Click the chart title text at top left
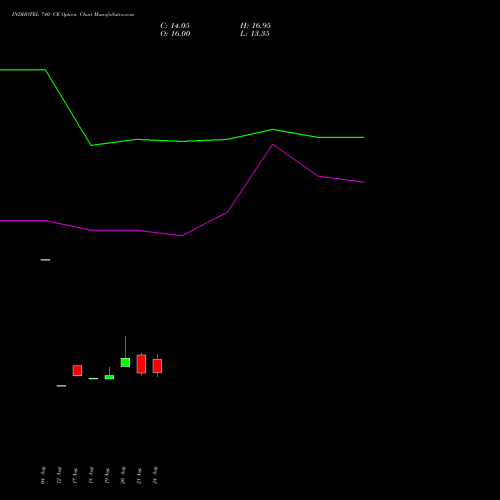This screenshot has height=500, width=500. pyautogui.click(x=73, y=15)
